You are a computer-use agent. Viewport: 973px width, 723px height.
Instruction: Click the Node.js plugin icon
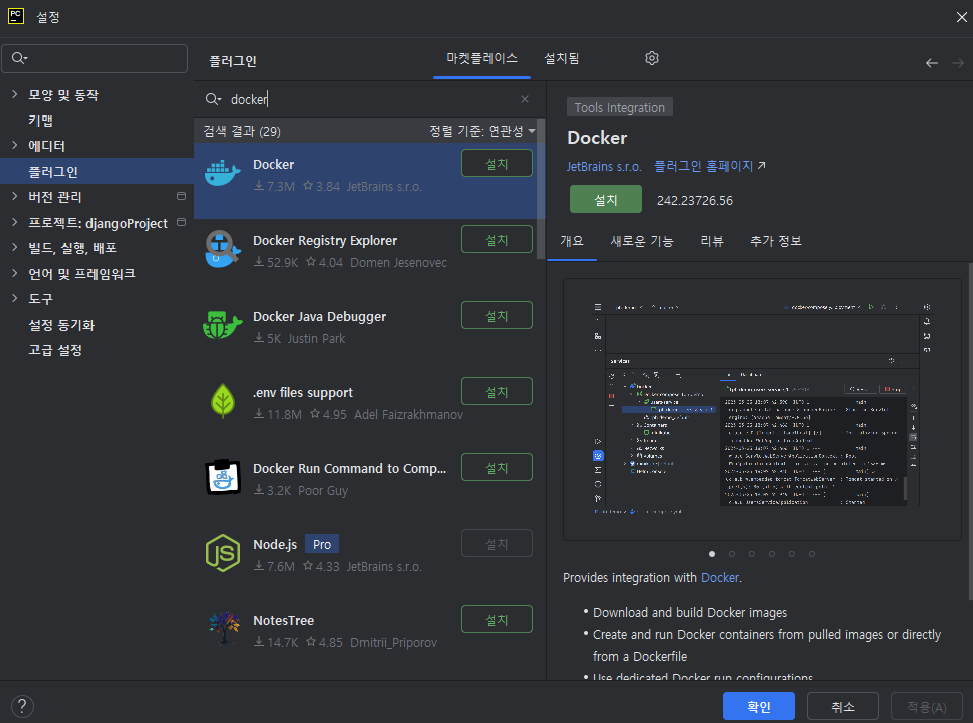(223, 553)
